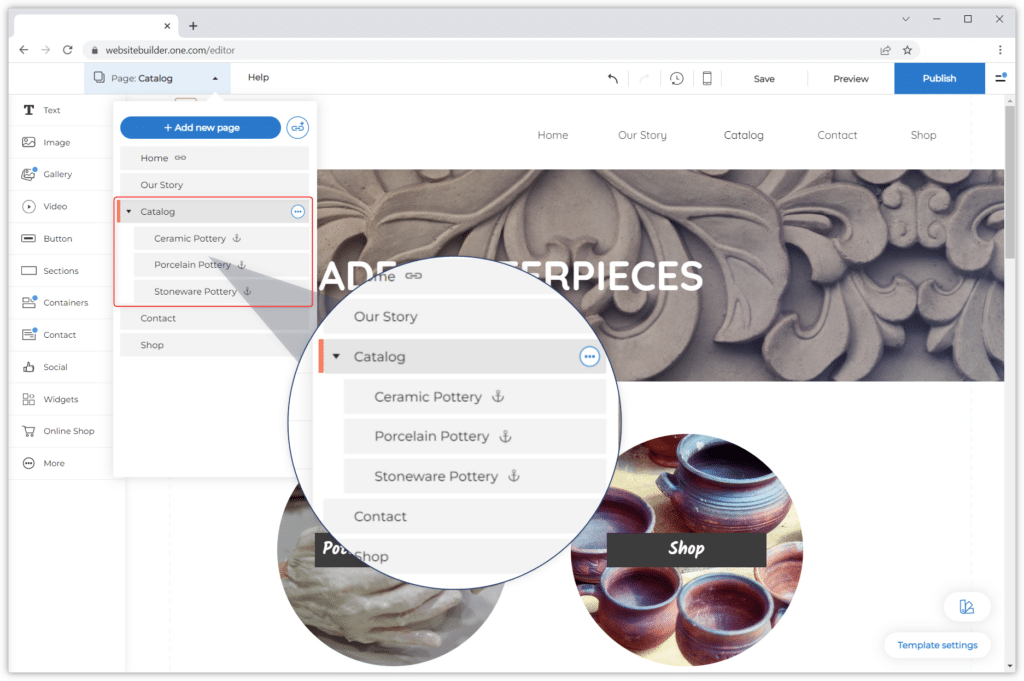Open the Online Shop cart icon
Screen dimensions: 1024x681
(29, 431)
